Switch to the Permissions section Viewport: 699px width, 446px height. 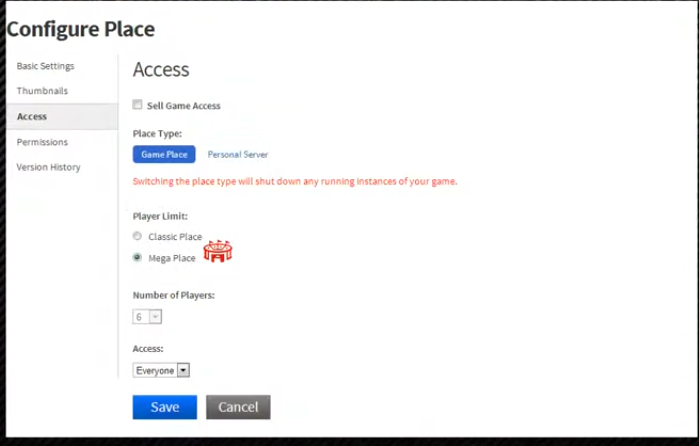point(42,142)
